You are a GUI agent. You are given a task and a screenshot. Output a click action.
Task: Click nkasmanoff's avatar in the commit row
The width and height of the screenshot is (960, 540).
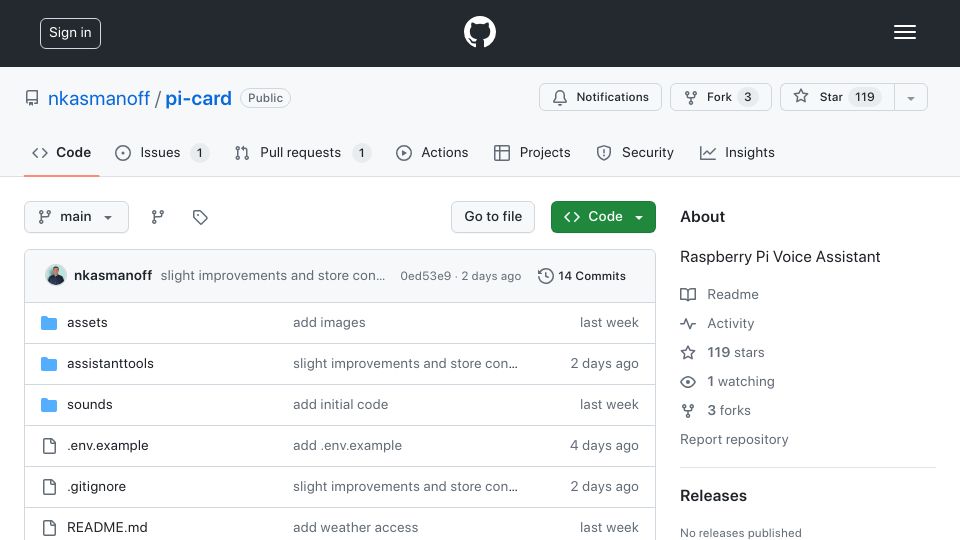click(56, 276)
